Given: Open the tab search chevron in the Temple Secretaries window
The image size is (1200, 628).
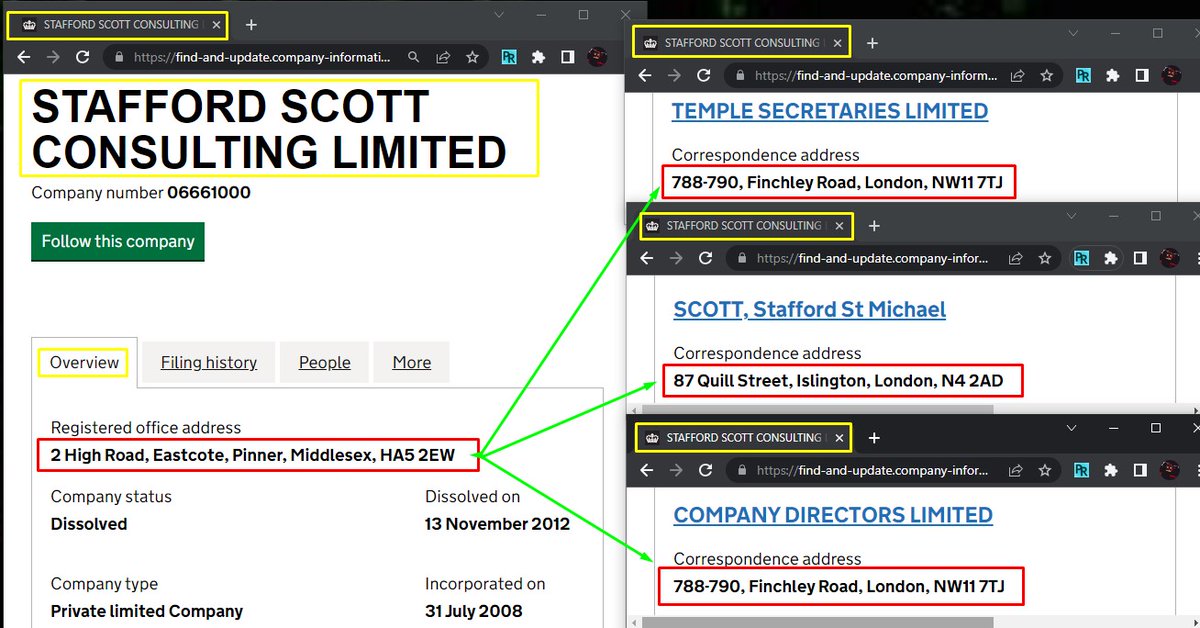Looking at the screenshot, I should 1072,33.
